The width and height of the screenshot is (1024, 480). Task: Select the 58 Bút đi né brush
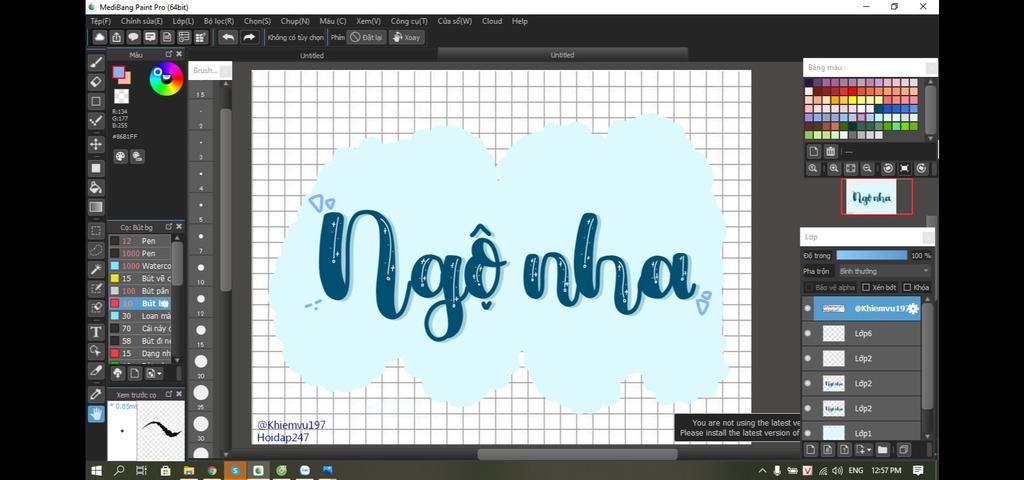[140, 341]
